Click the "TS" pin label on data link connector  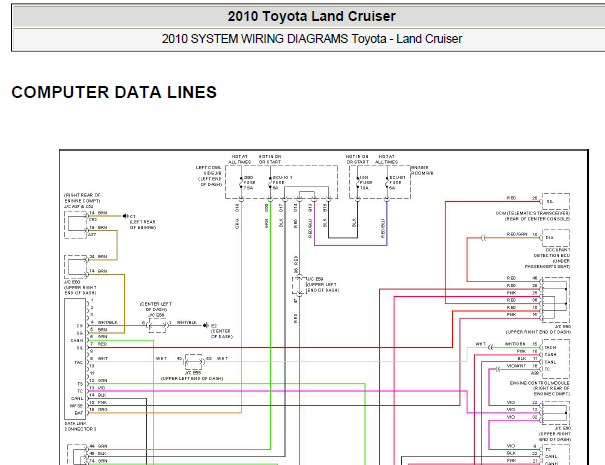coord(80,384)
